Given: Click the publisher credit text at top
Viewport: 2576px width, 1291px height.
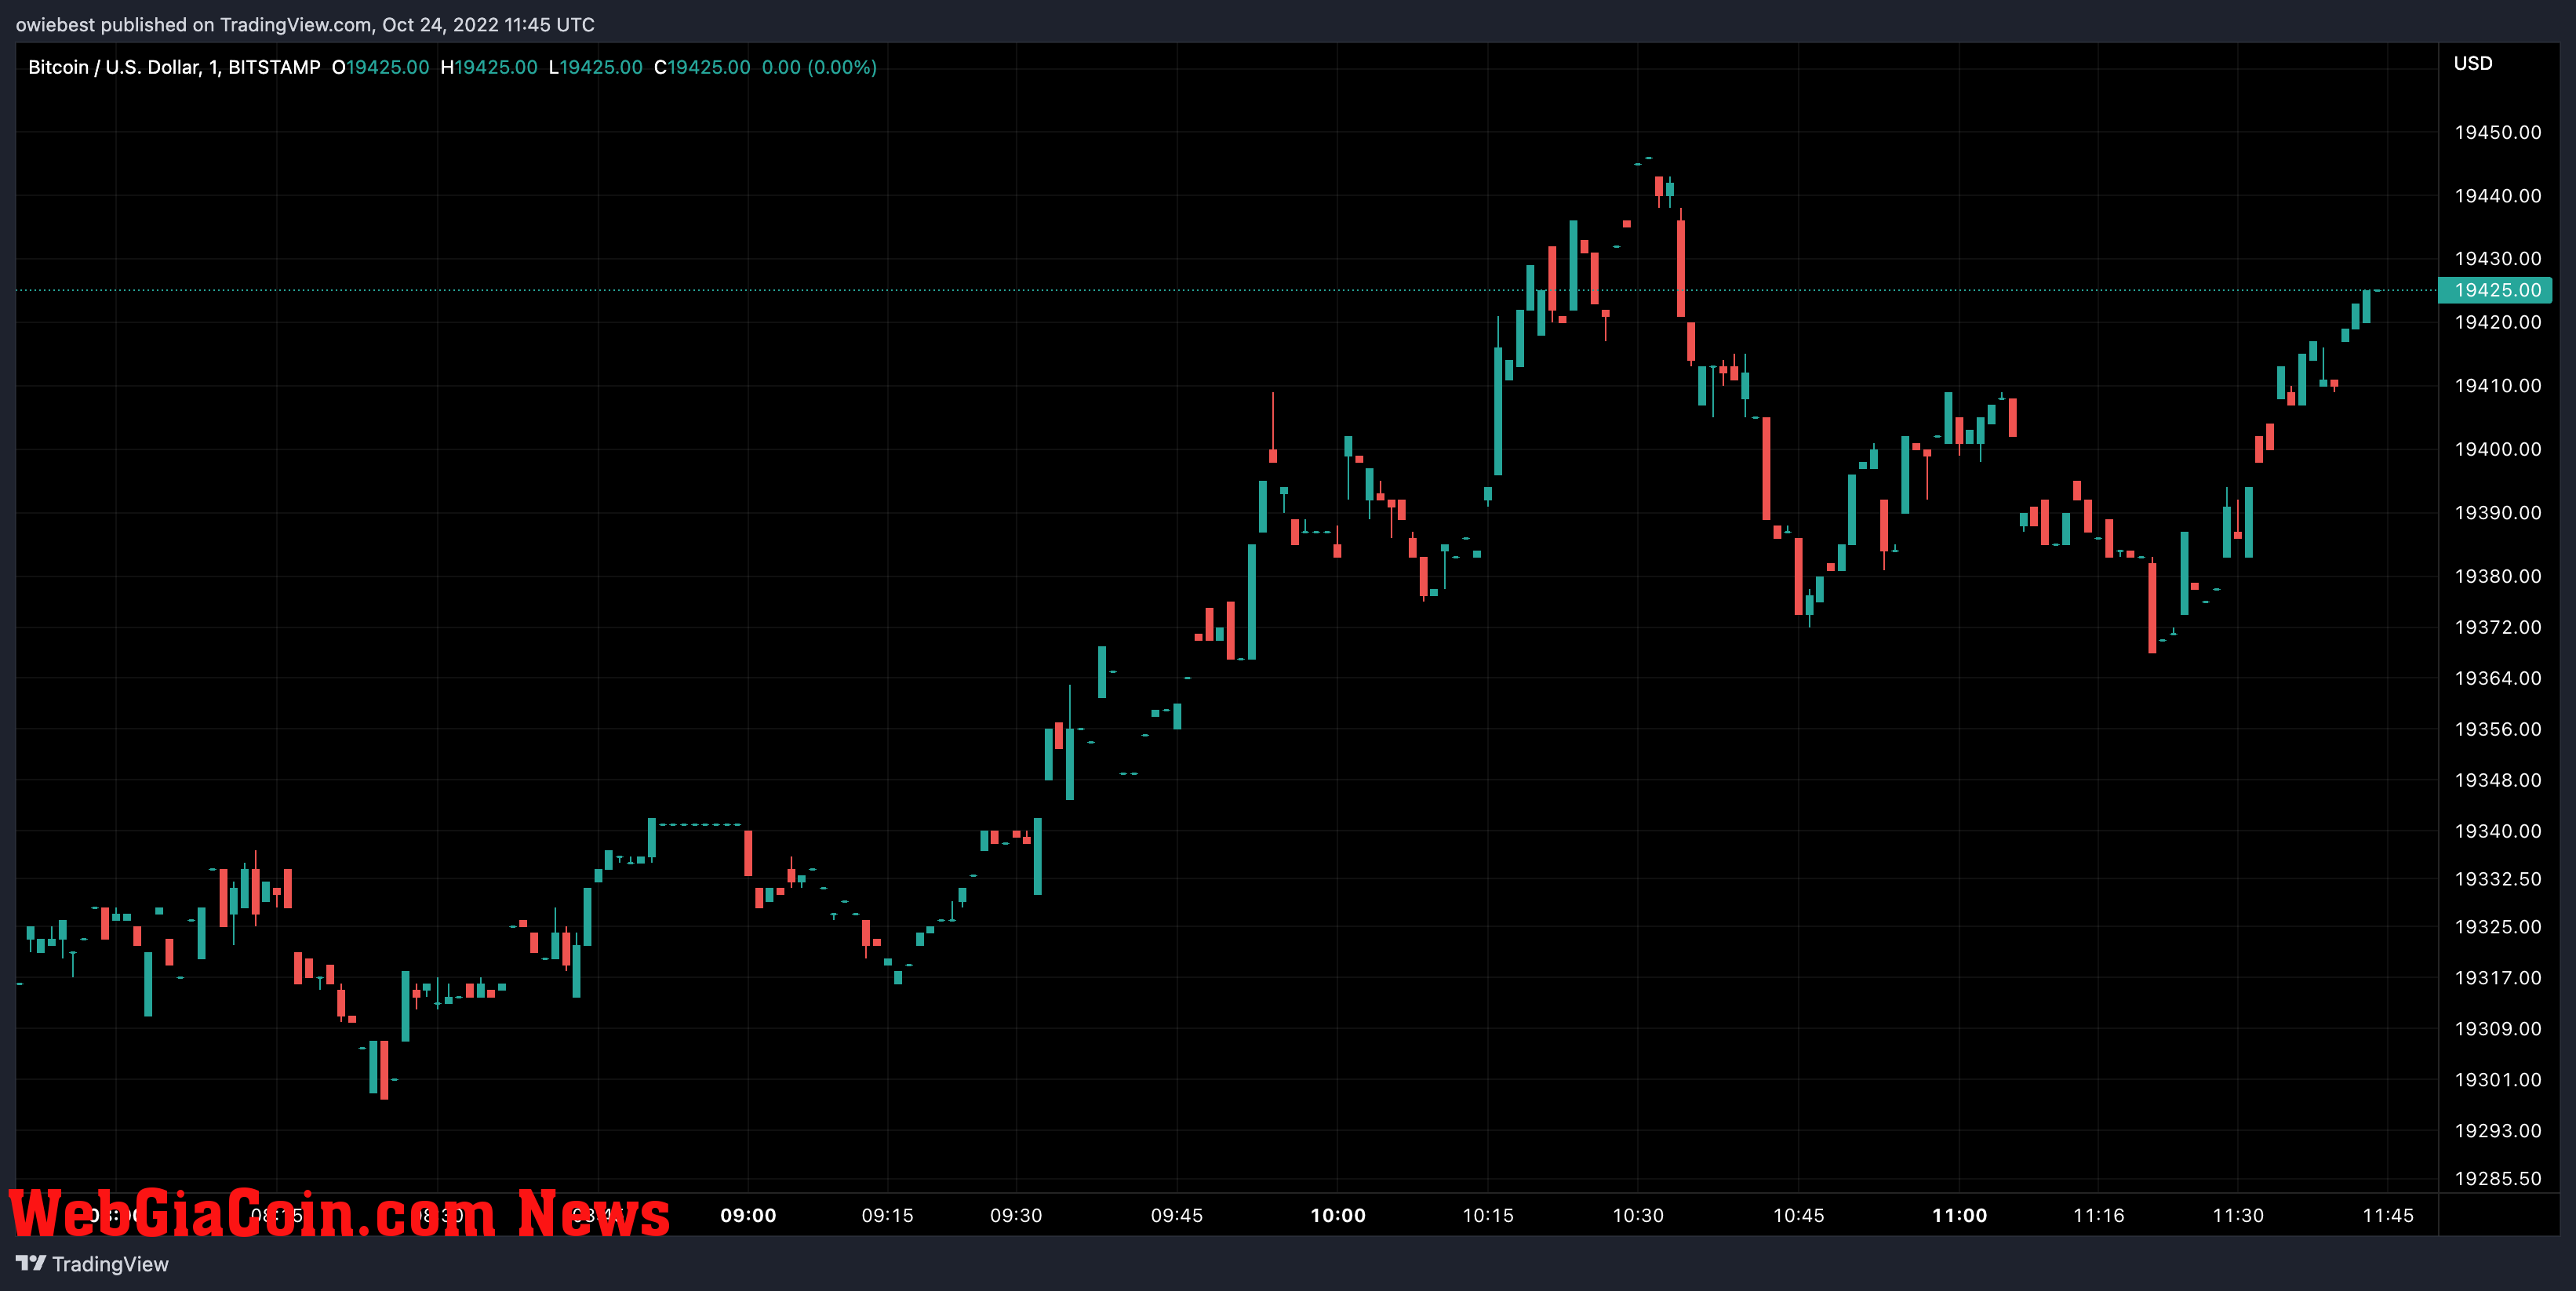Looking at the screenshot, I should [305, 25].
